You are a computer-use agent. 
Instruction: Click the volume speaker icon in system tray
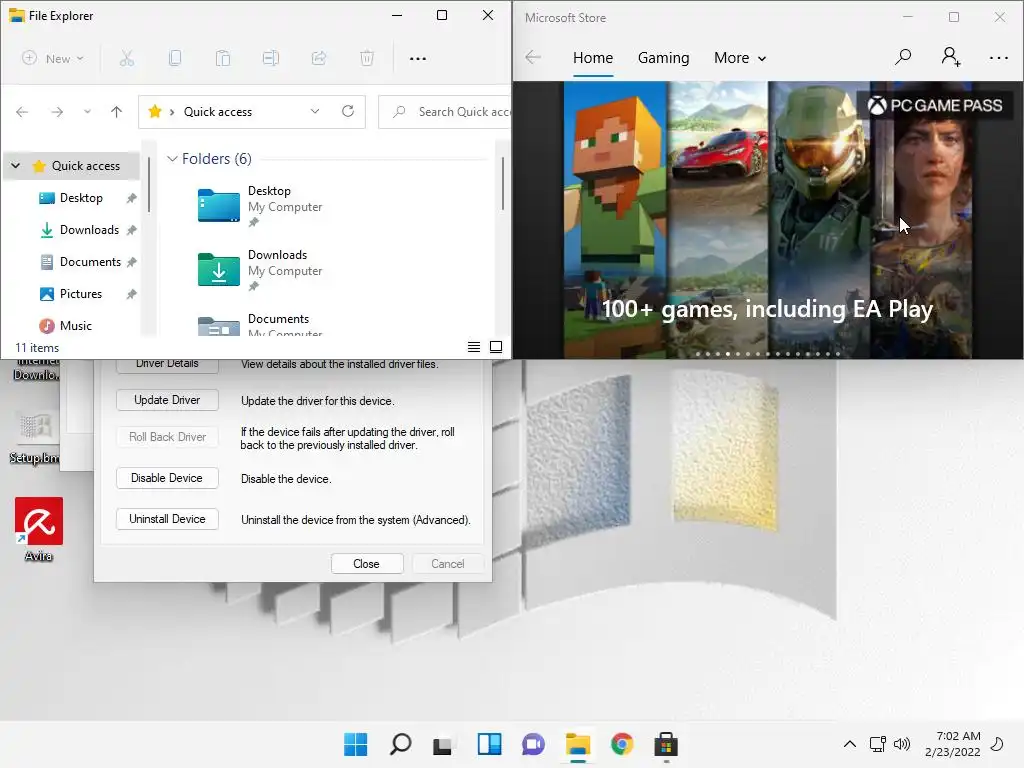(902, 744)
